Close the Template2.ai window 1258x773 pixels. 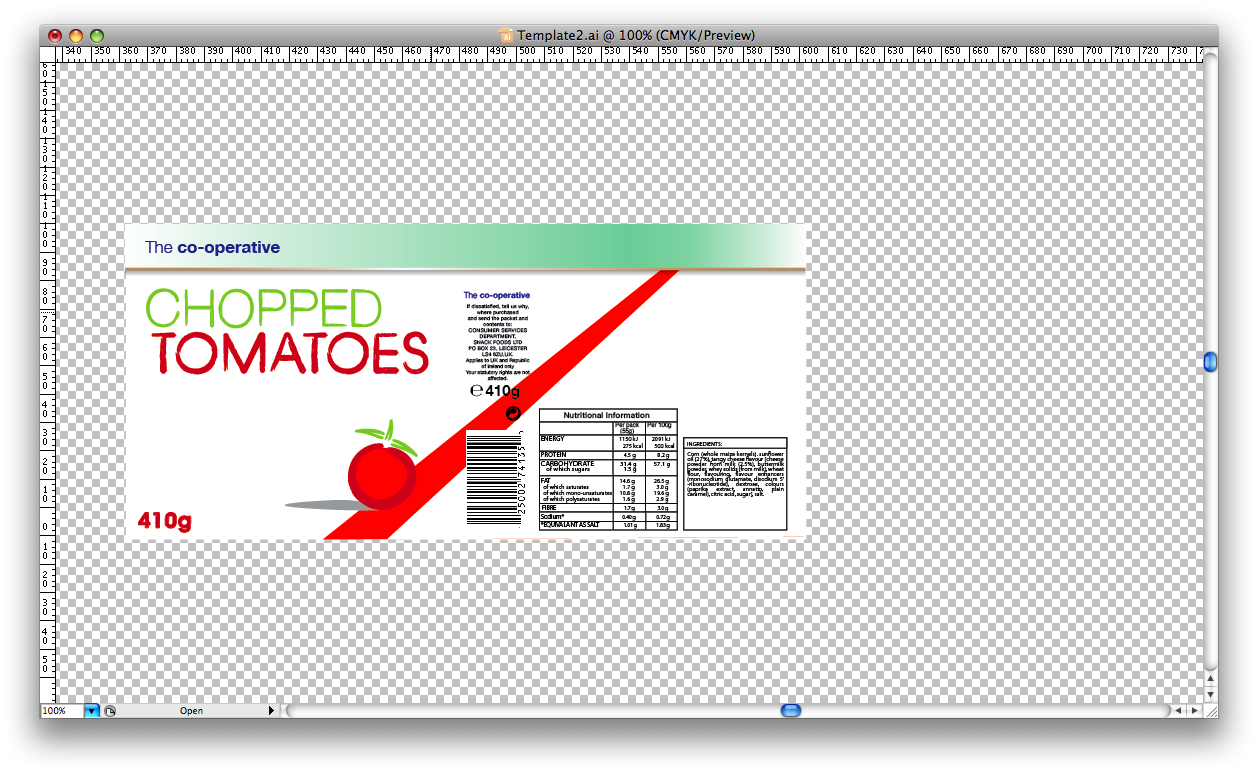[55, 36]
